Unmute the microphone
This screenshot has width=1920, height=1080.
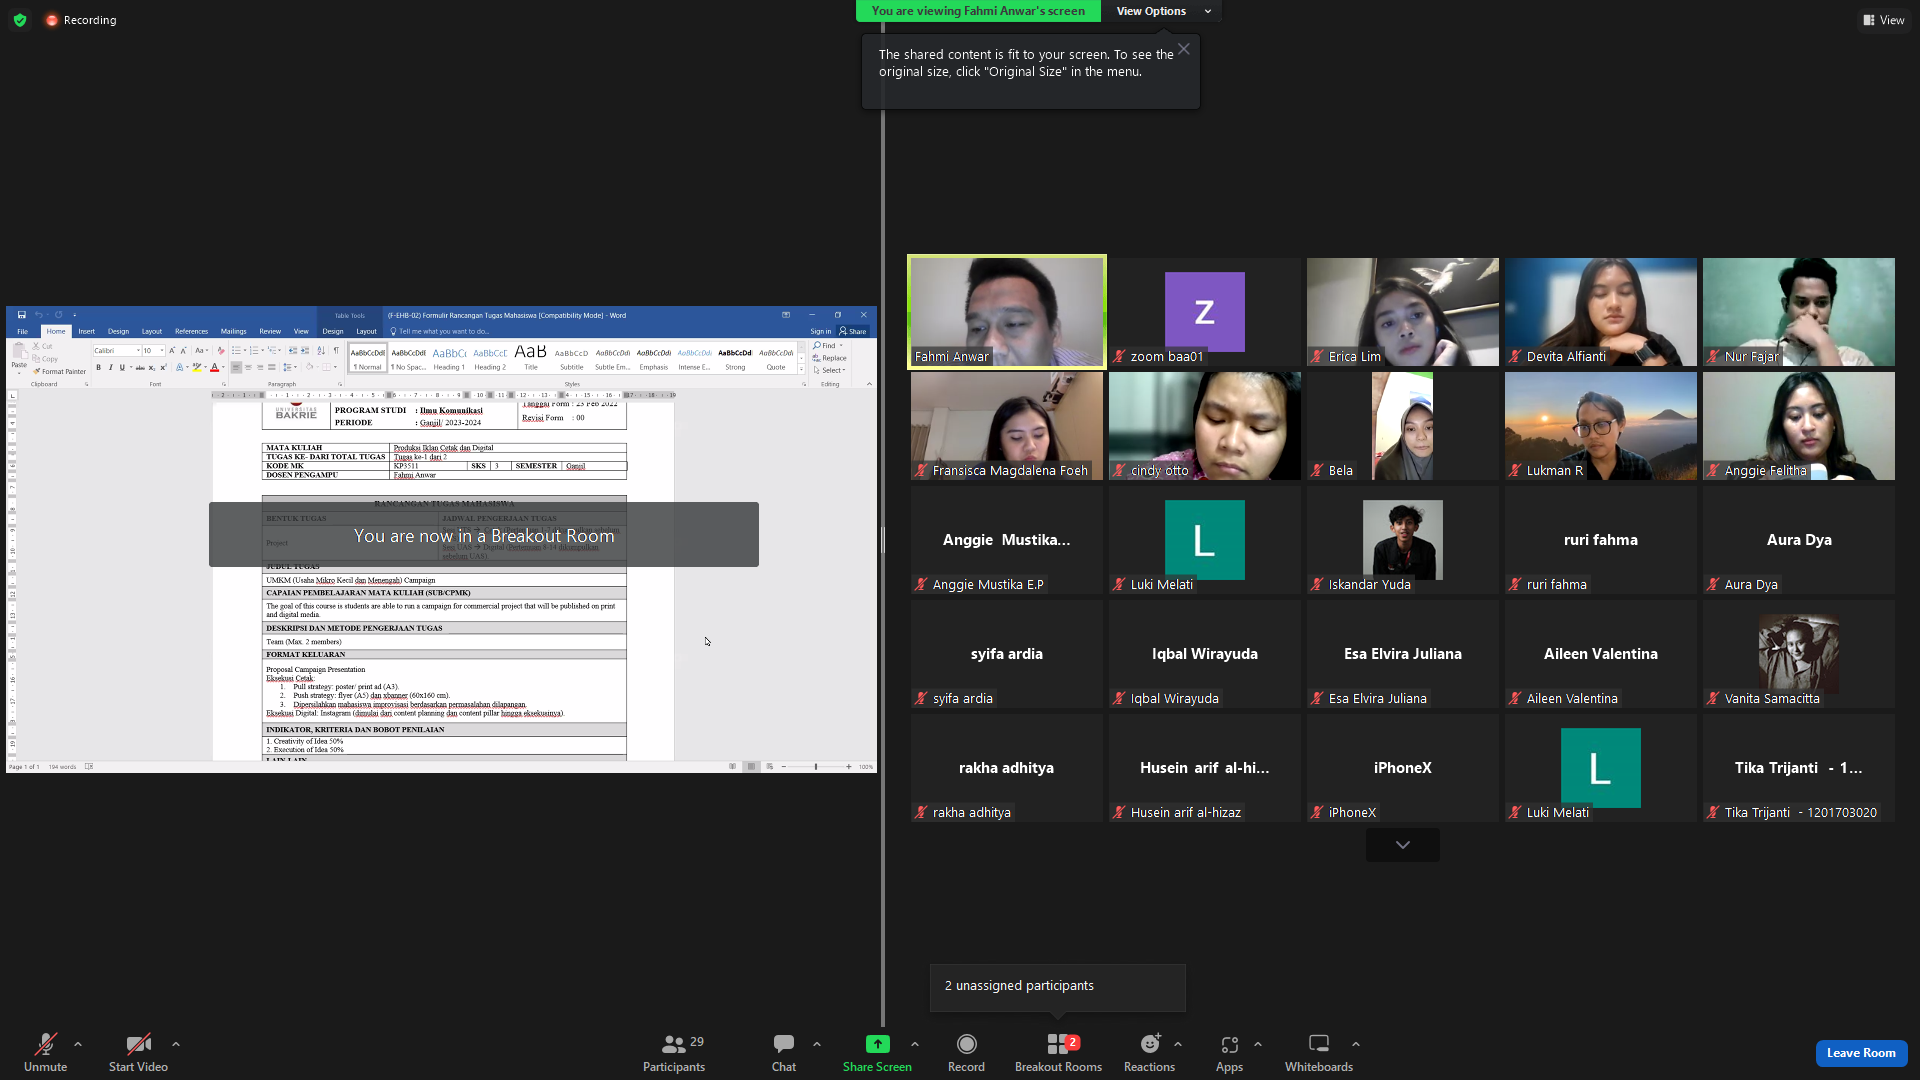pyautogui.click(x=46, y=1053)
